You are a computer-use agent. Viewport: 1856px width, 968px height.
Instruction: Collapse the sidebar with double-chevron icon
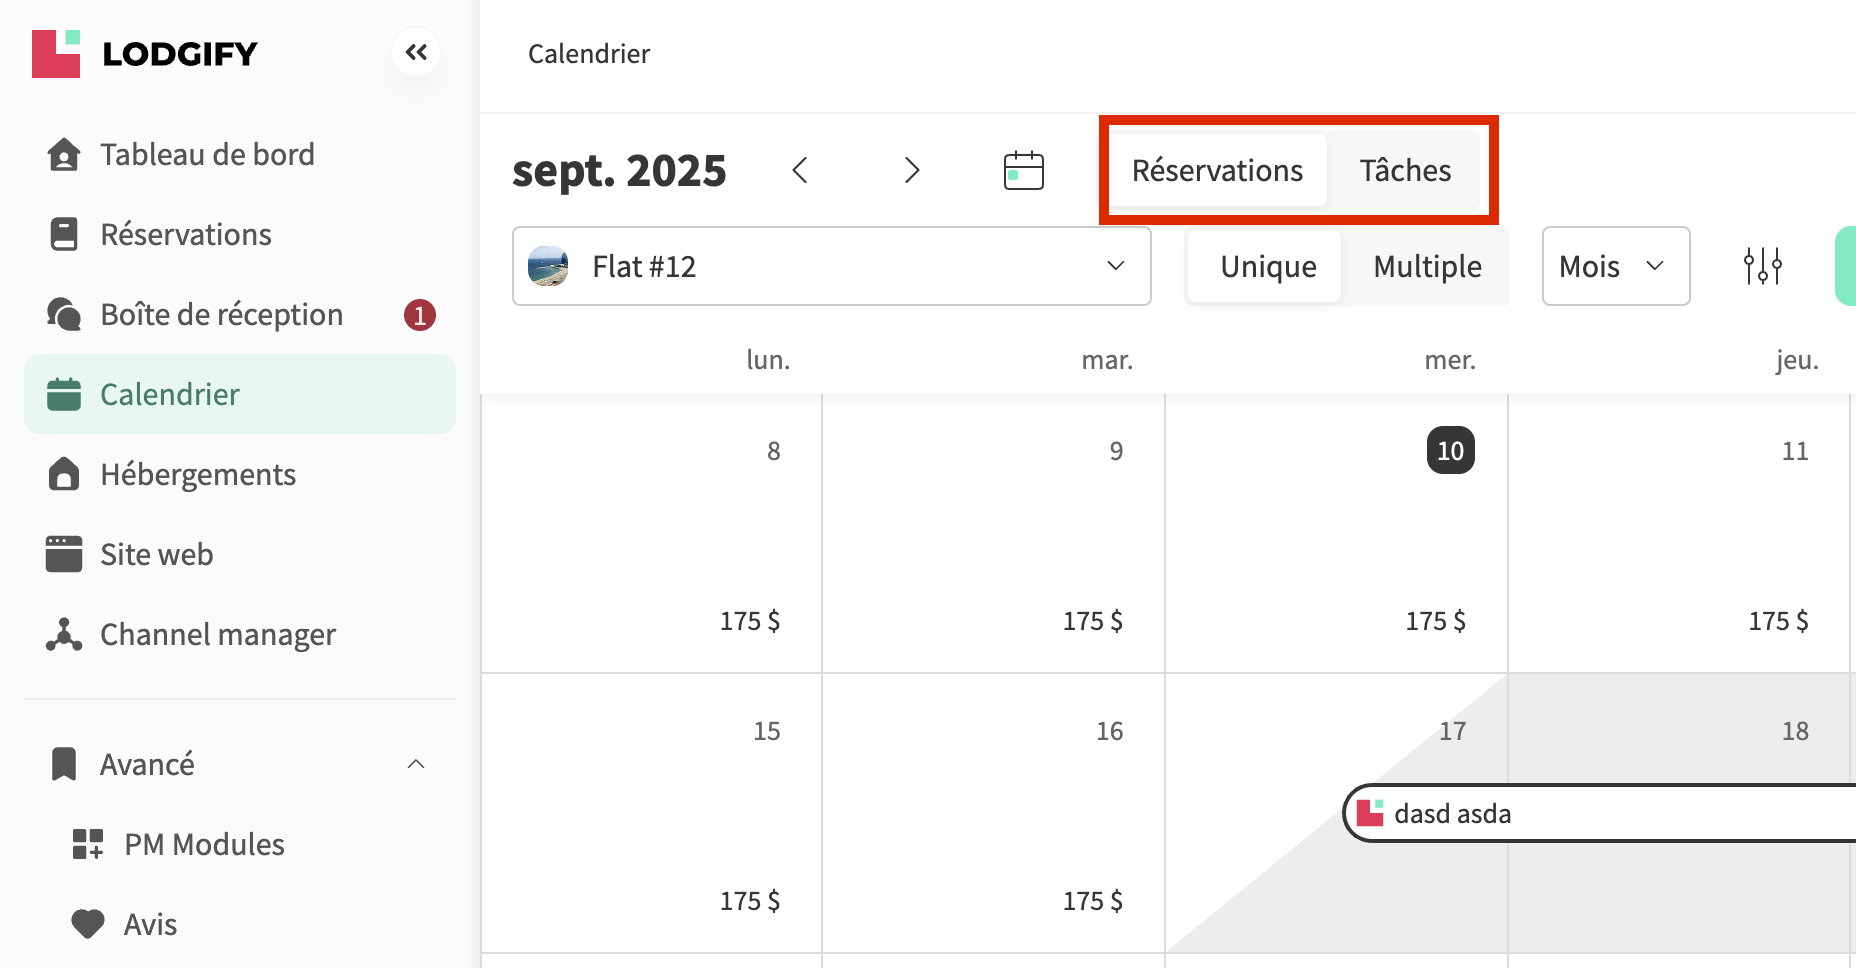[416, 52]
